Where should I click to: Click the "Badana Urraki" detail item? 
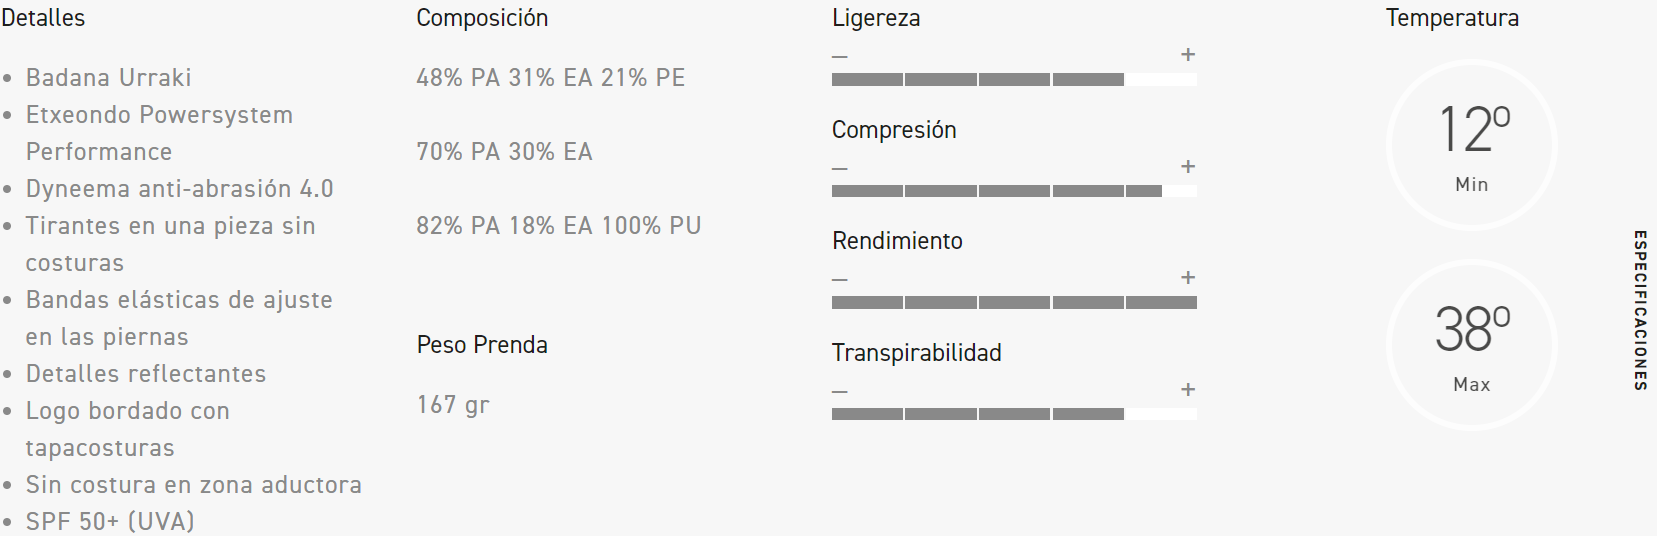click(108, 78)
